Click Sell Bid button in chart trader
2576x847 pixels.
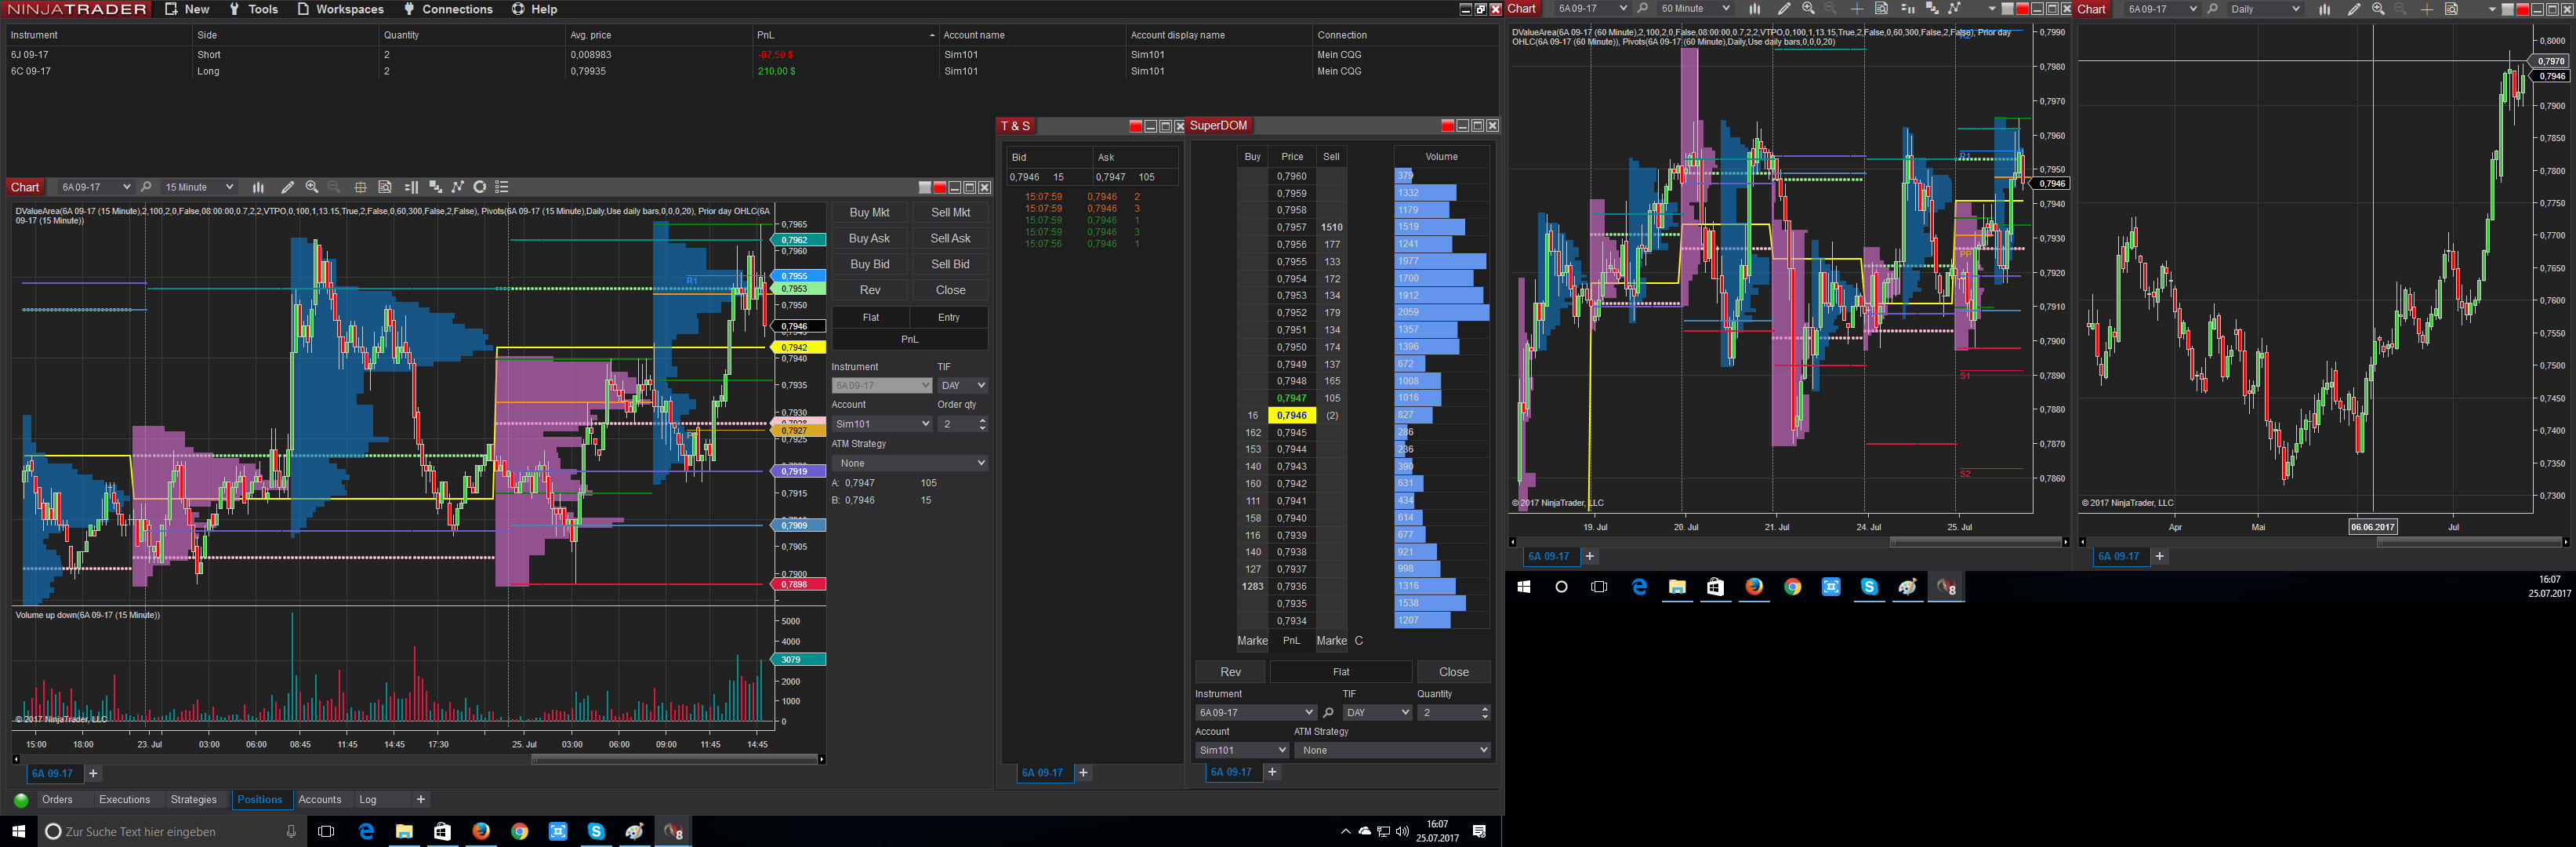pos(950,264)
